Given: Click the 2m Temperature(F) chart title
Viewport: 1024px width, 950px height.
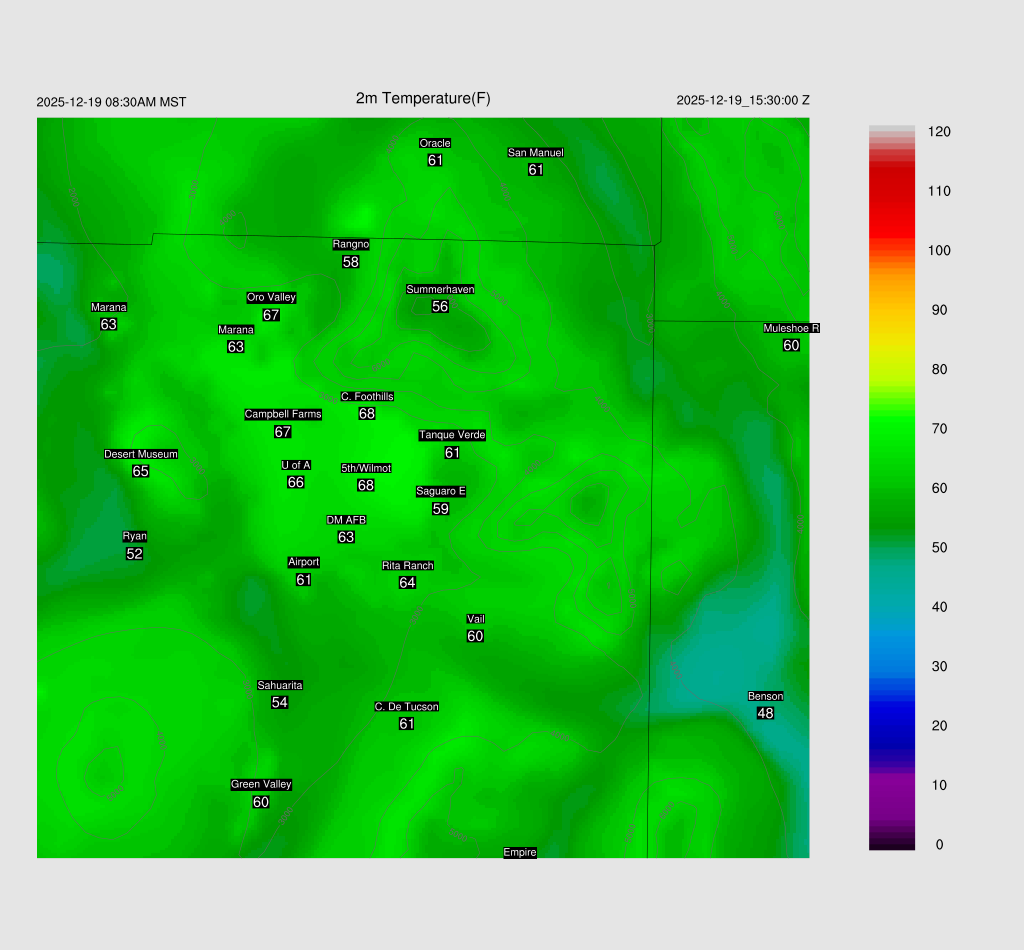Looking at the screenshot, I should click(x=423, y=98).
